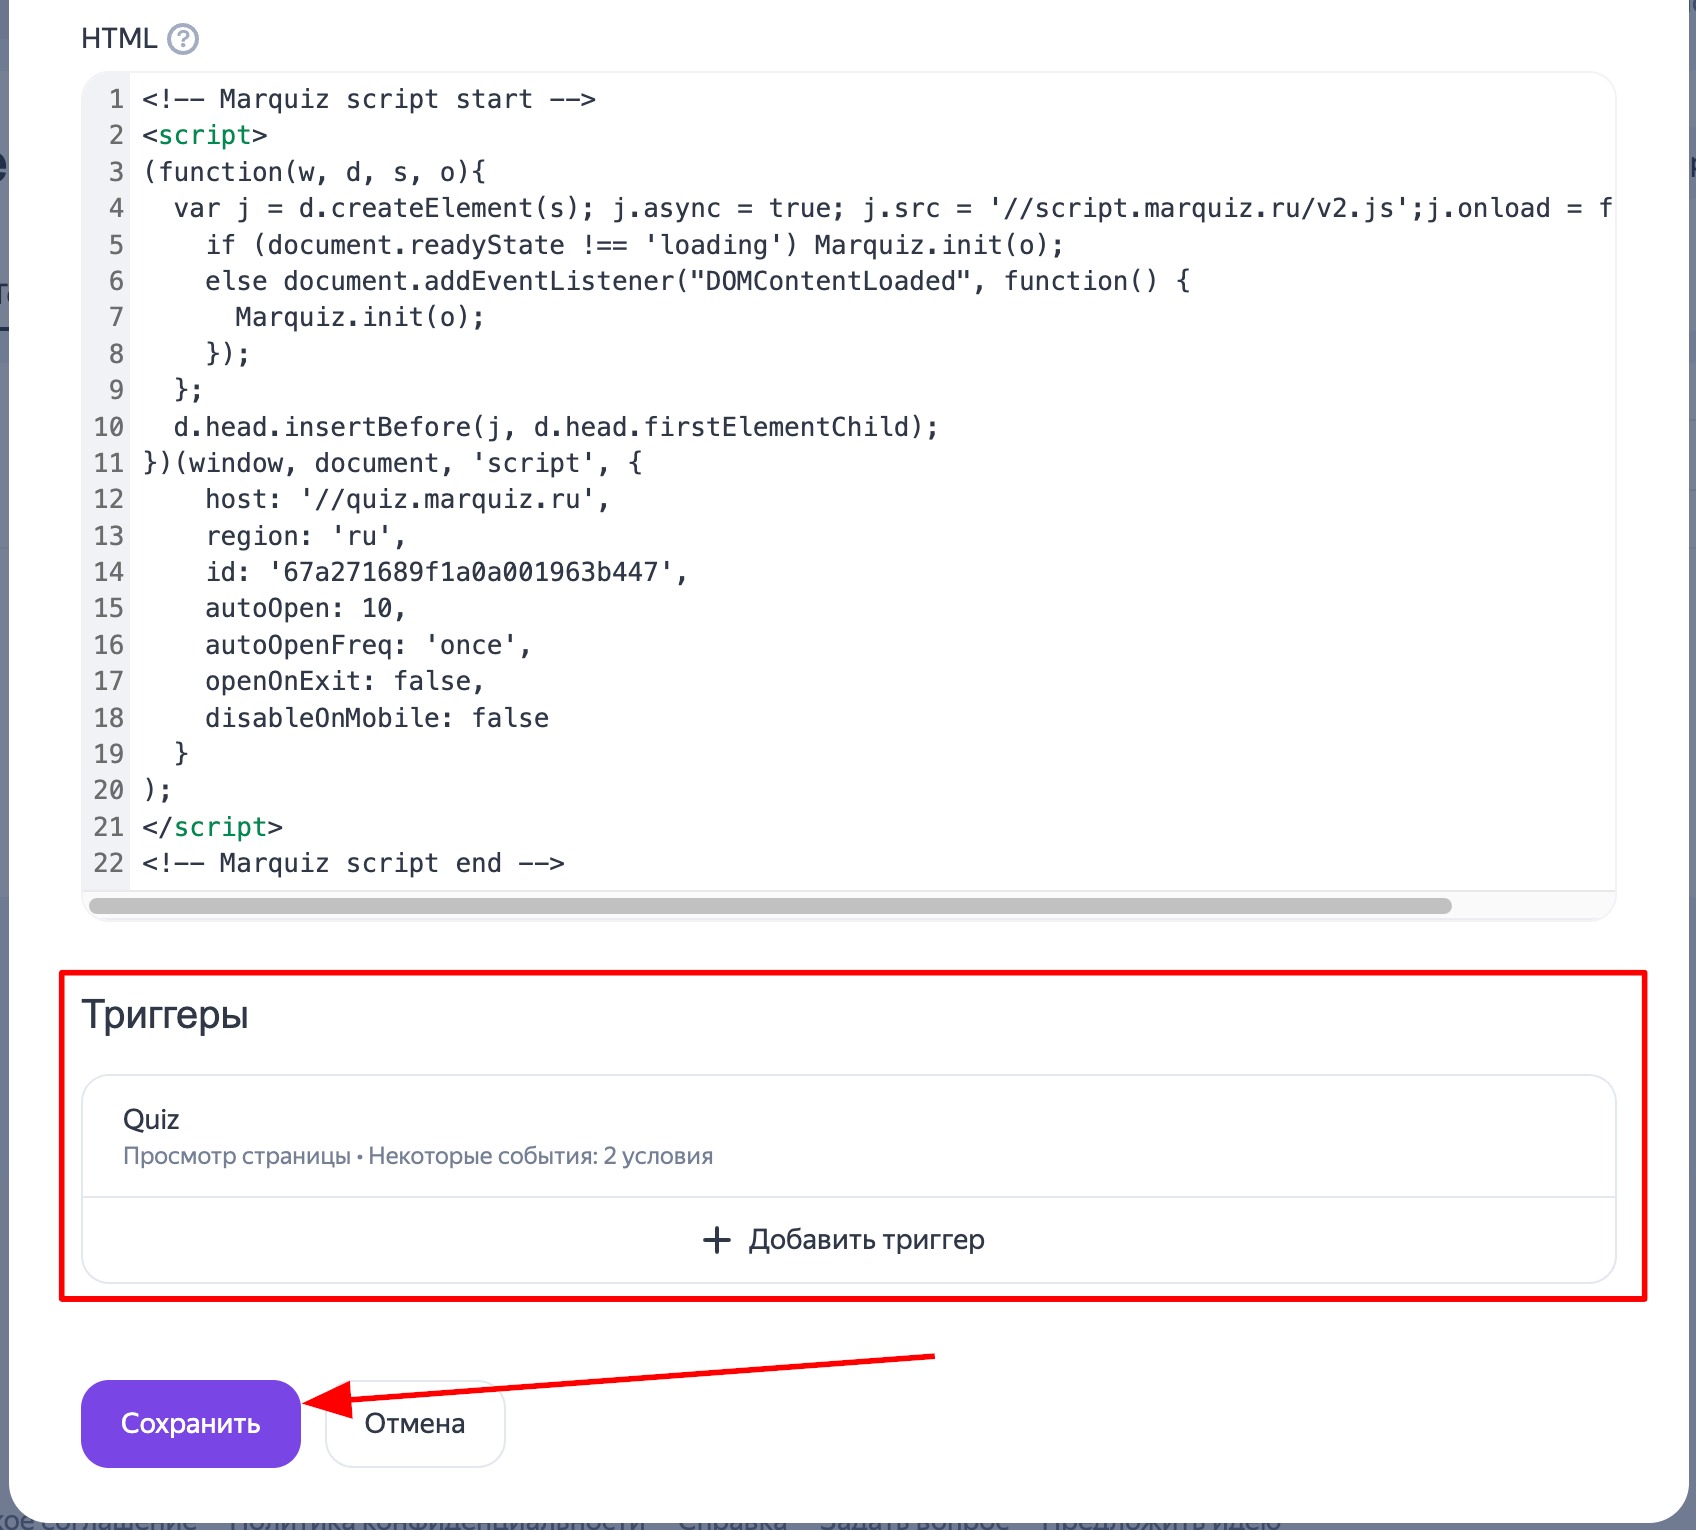Click the Триггеры section heading

point(165,1014)
